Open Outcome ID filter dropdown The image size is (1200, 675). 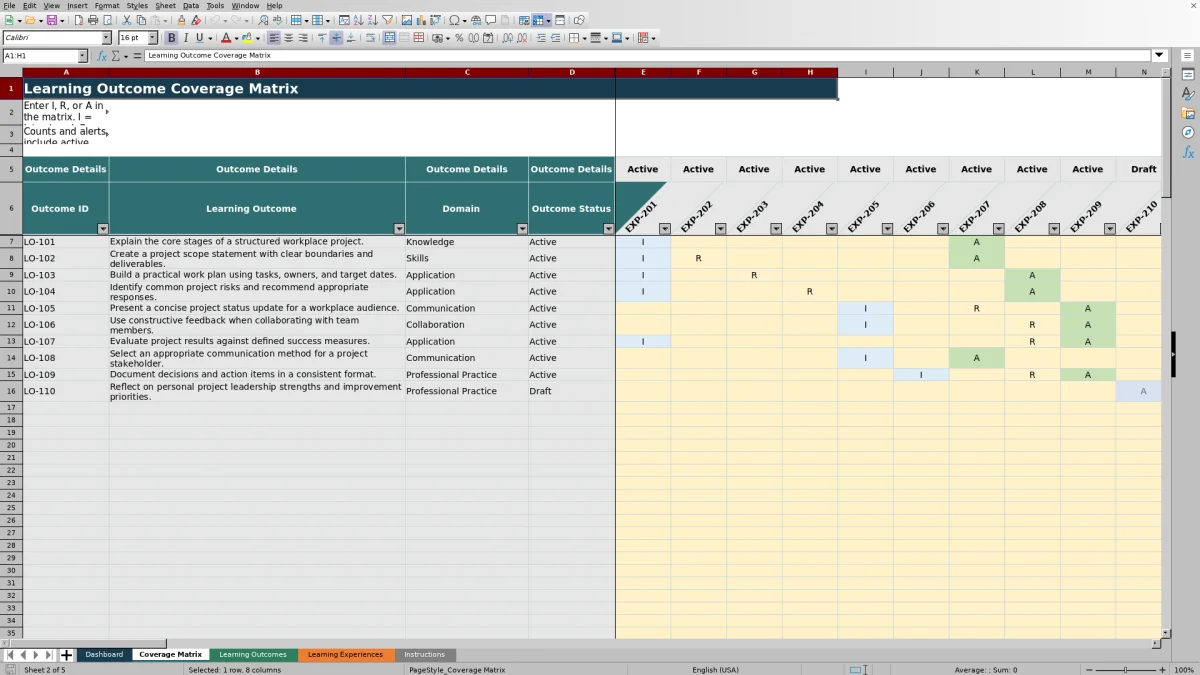point(102,229)
